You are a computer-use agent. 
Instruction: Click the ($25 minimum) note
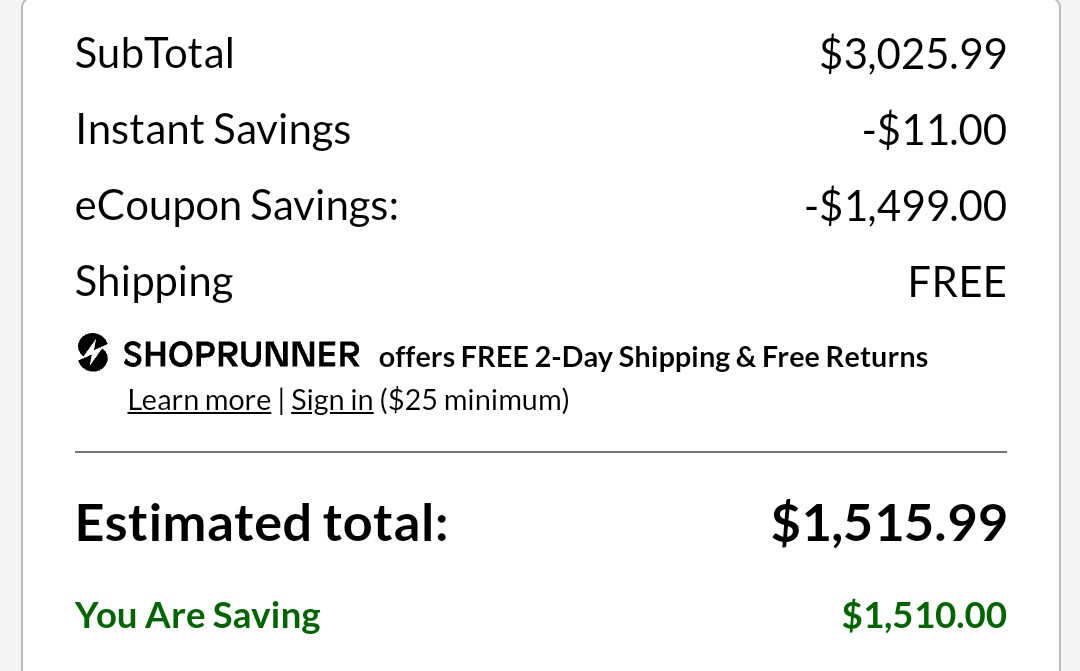pyautogui.click(x=475, y=400)
